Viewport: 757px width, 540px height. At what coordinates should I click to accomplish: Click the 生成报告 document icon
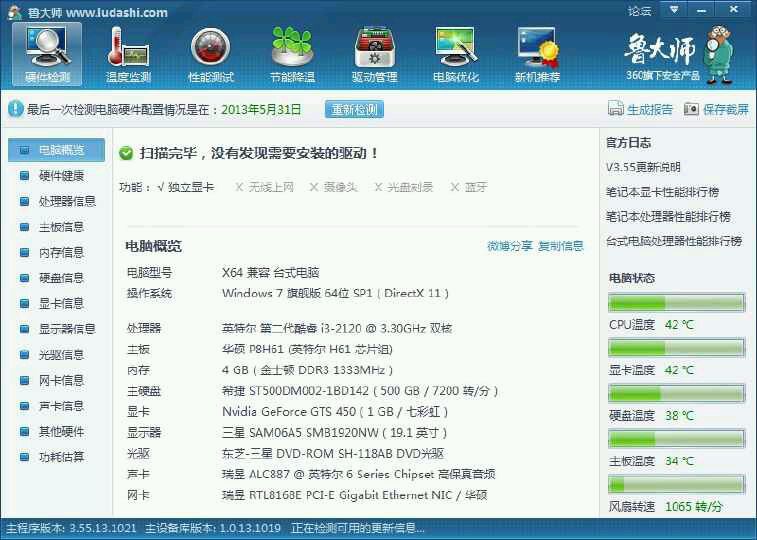tap(616, 109)
